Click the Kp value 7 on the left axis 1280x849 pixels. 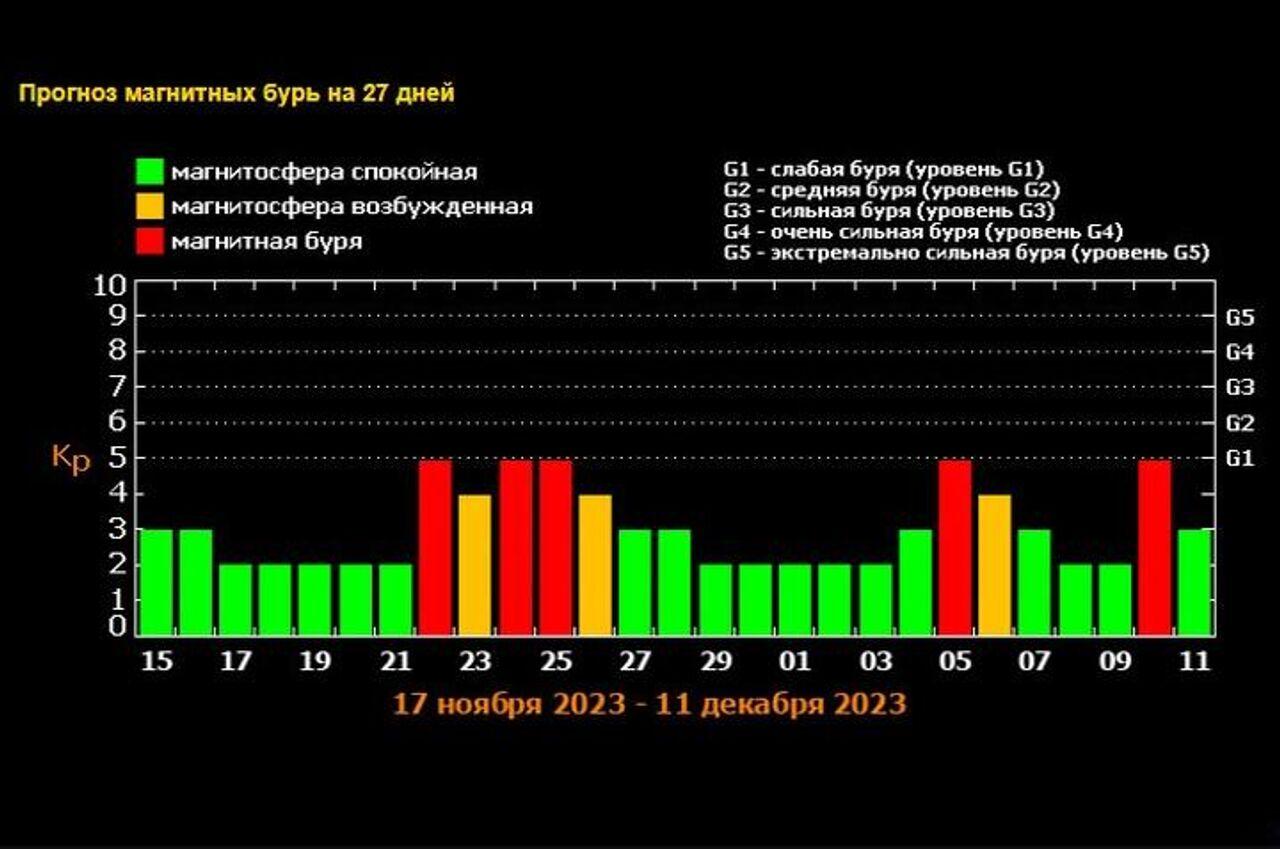click(x=117, y=387)
